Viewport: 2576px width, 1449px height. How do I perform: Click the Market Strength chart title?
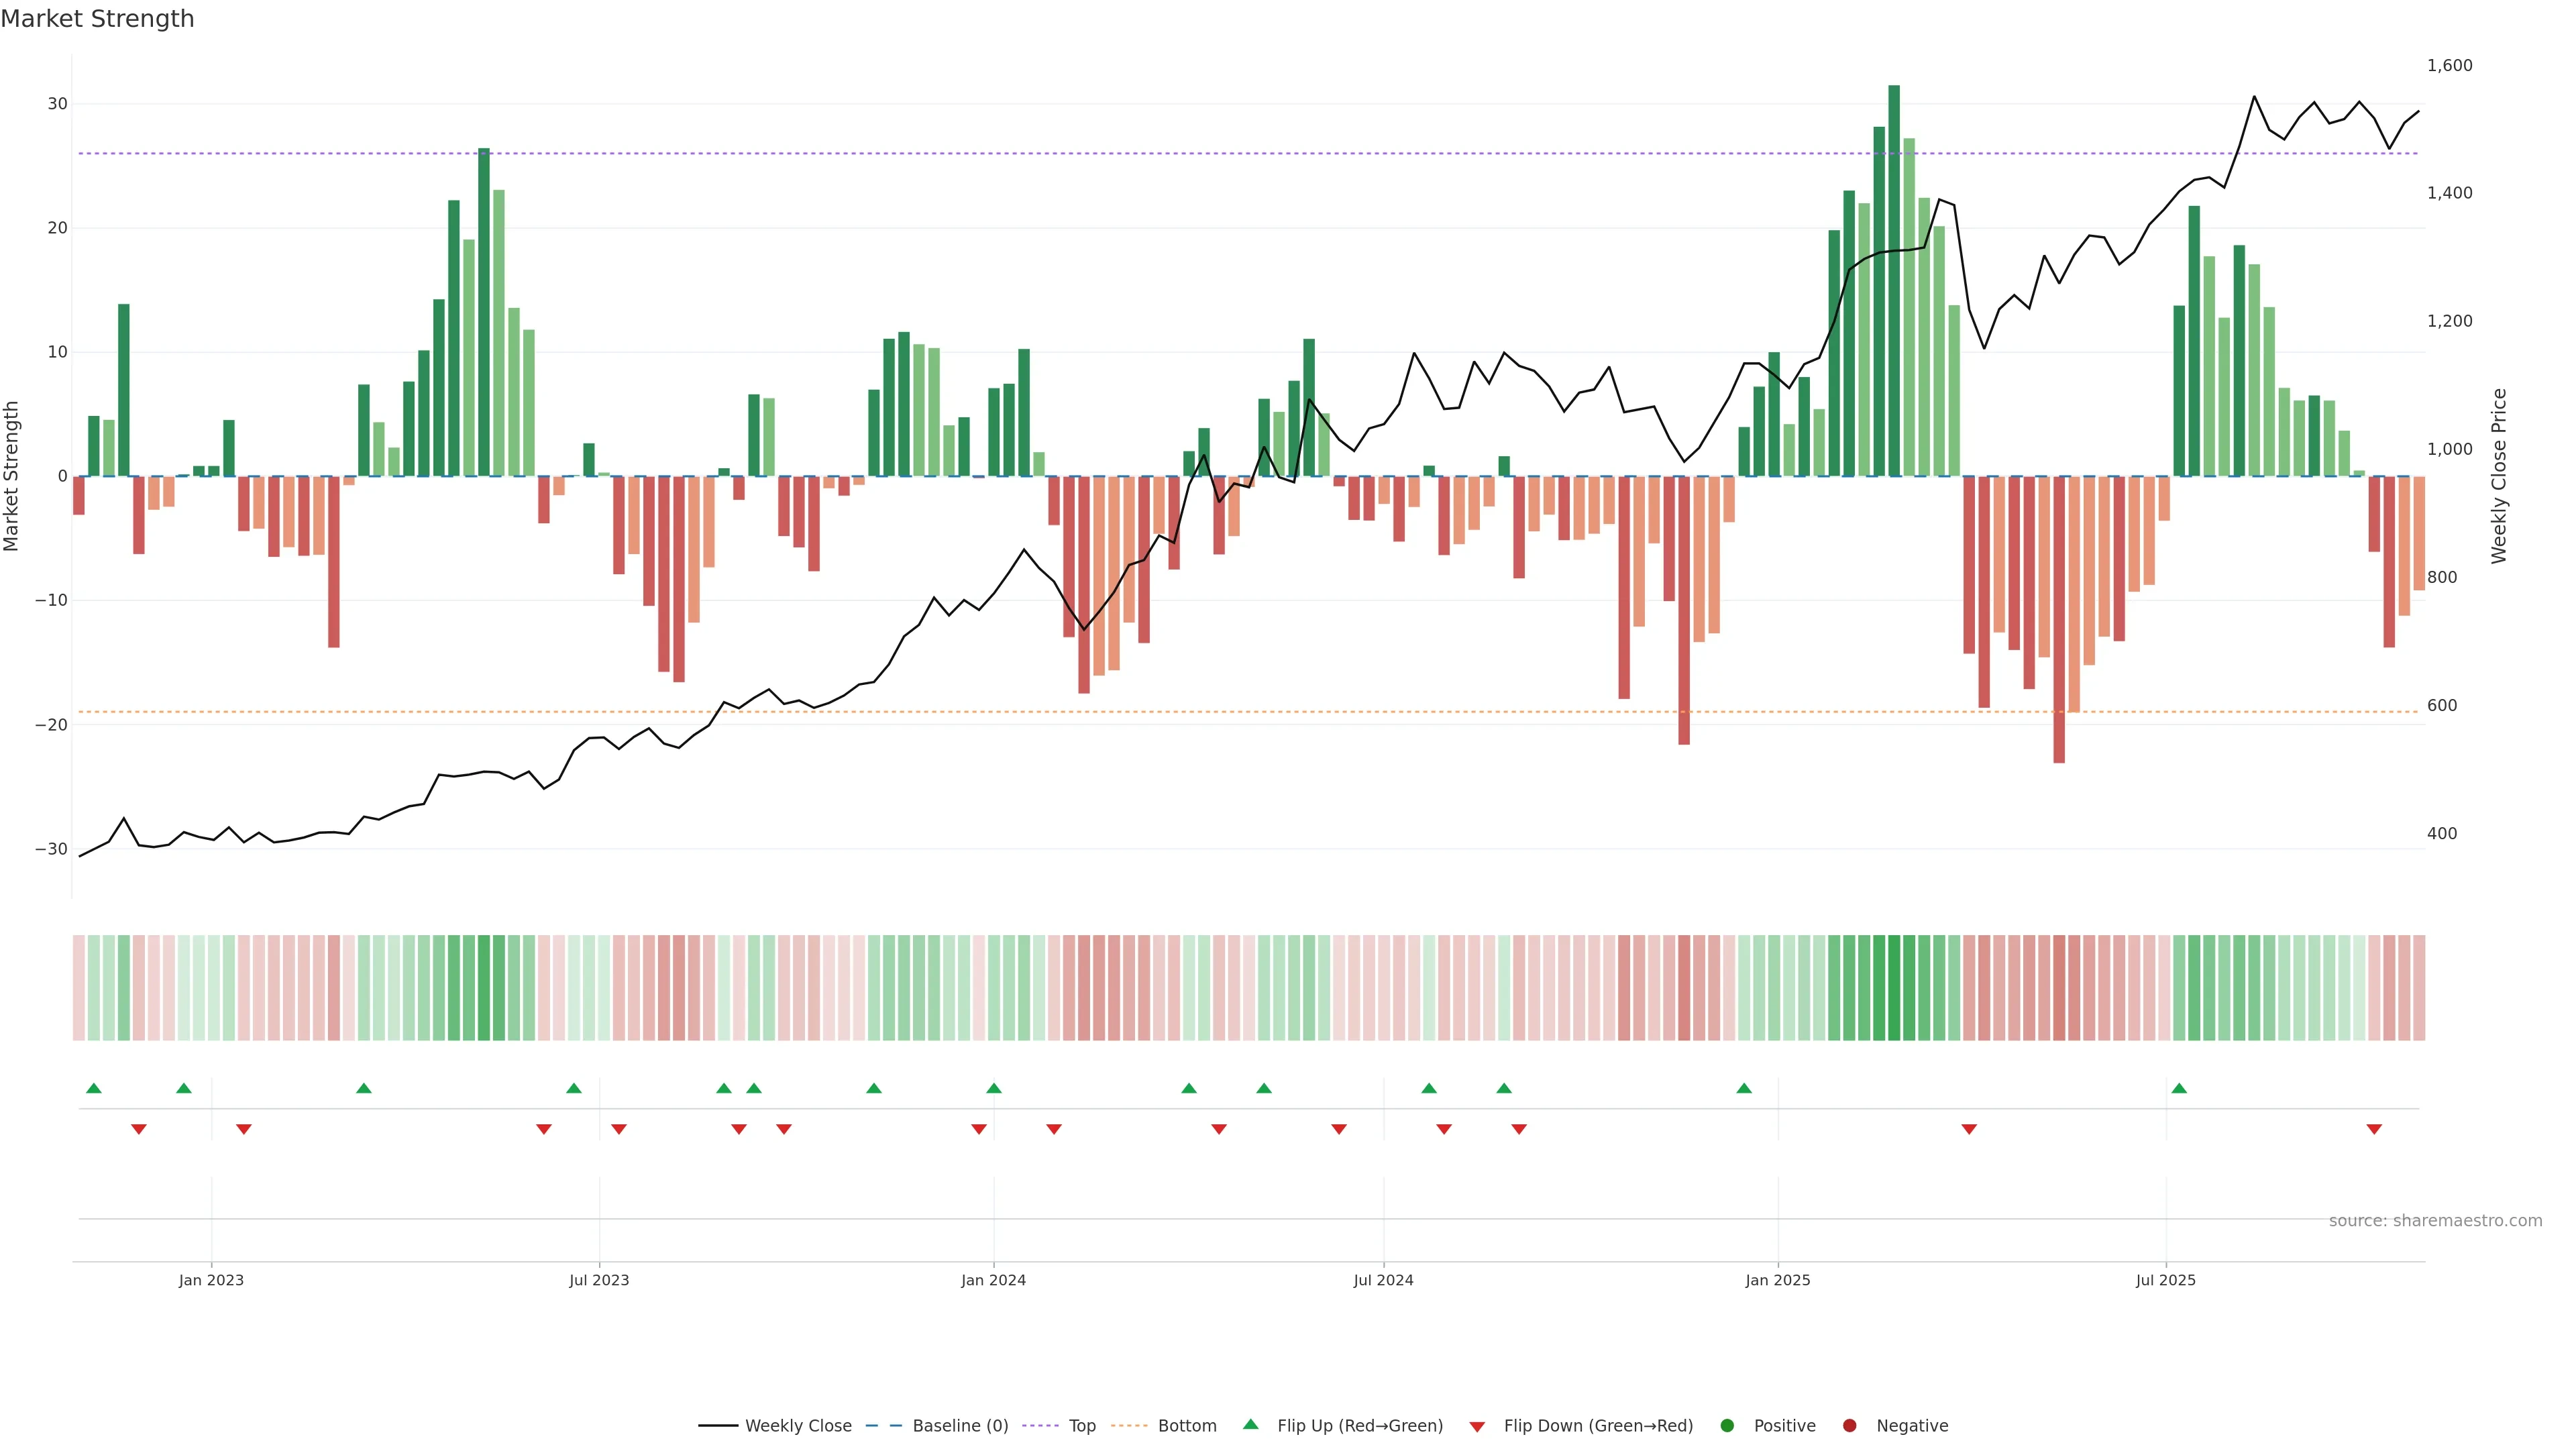[97, 19]
